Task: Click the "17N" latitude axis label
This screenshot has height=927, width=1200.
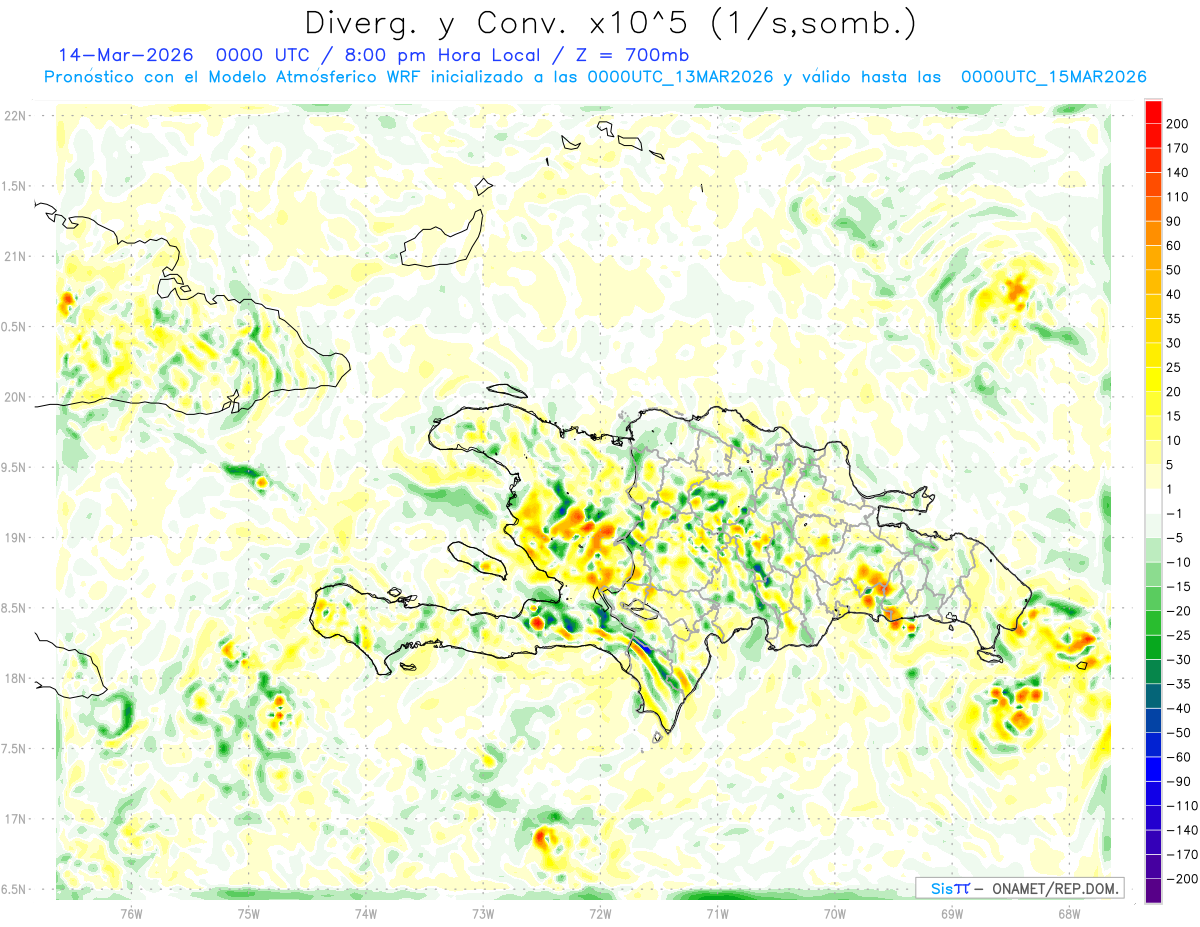Action: point(15,819)
